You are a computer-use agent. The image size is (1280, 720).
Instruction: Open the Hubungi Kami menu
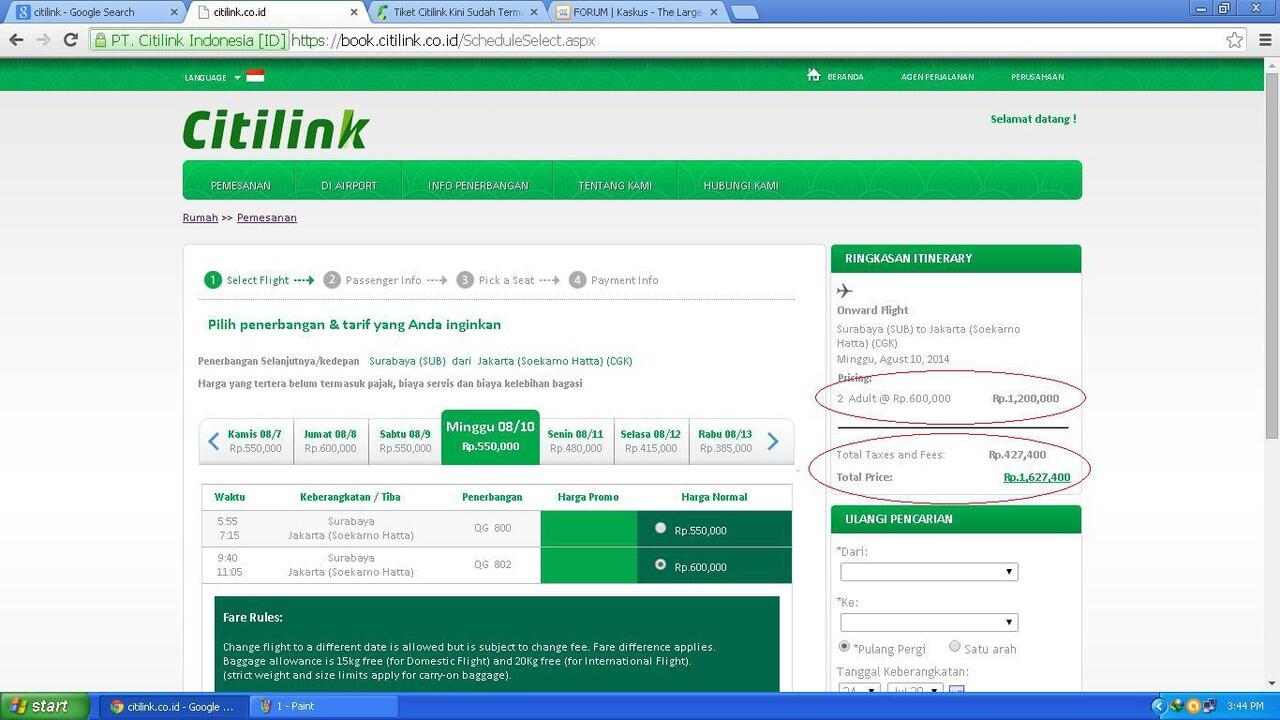click(x=741, y=185)
